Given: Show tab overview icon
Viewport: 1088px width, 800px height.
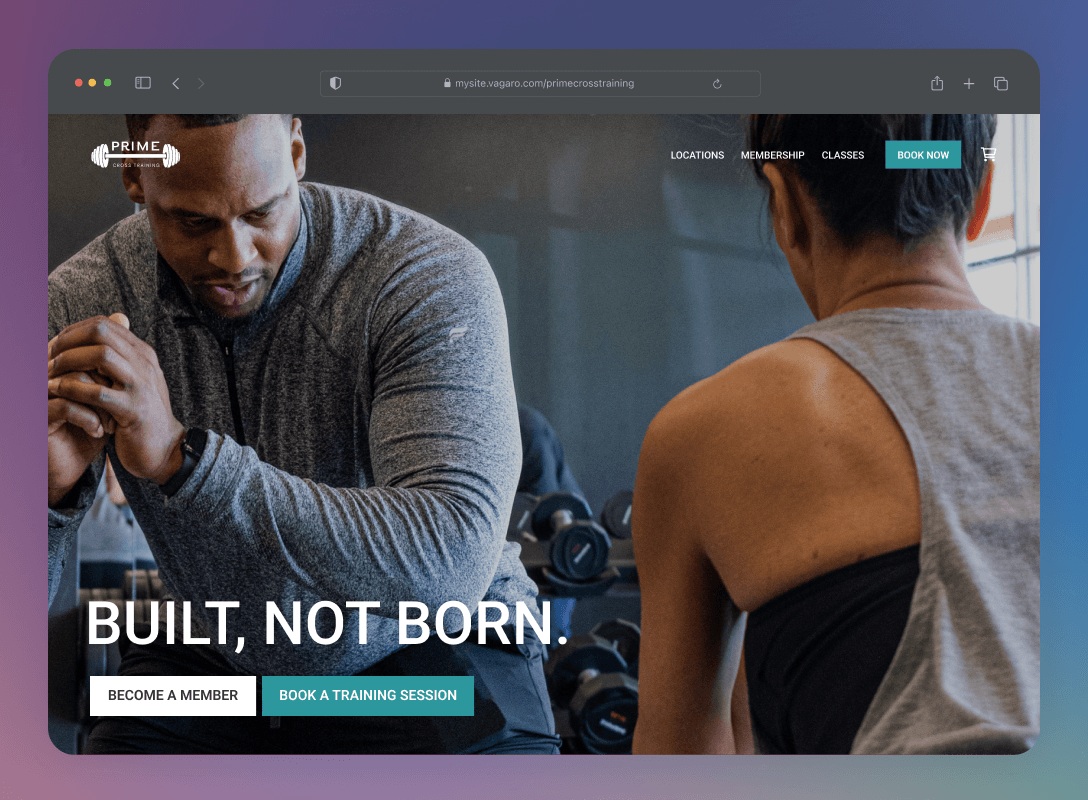Looking at the screenshot, I should 1001,84.
